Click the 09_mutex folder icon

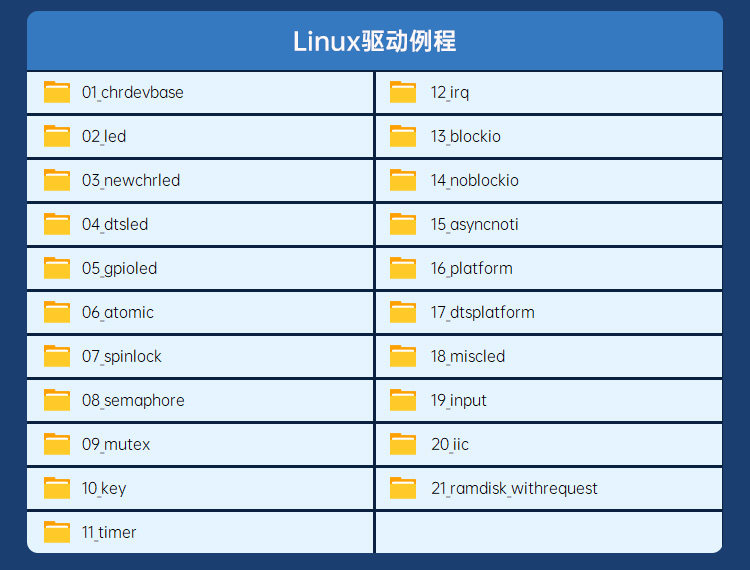pyautogui.click(x=57, y=444)
